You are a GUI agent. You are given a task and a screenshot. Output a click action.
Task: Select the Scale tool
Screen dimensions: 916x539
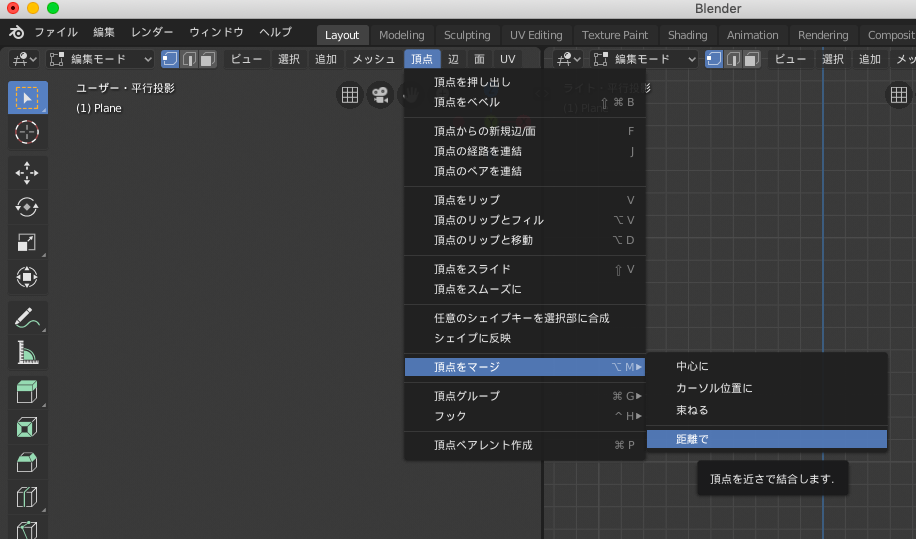[27, 242]
